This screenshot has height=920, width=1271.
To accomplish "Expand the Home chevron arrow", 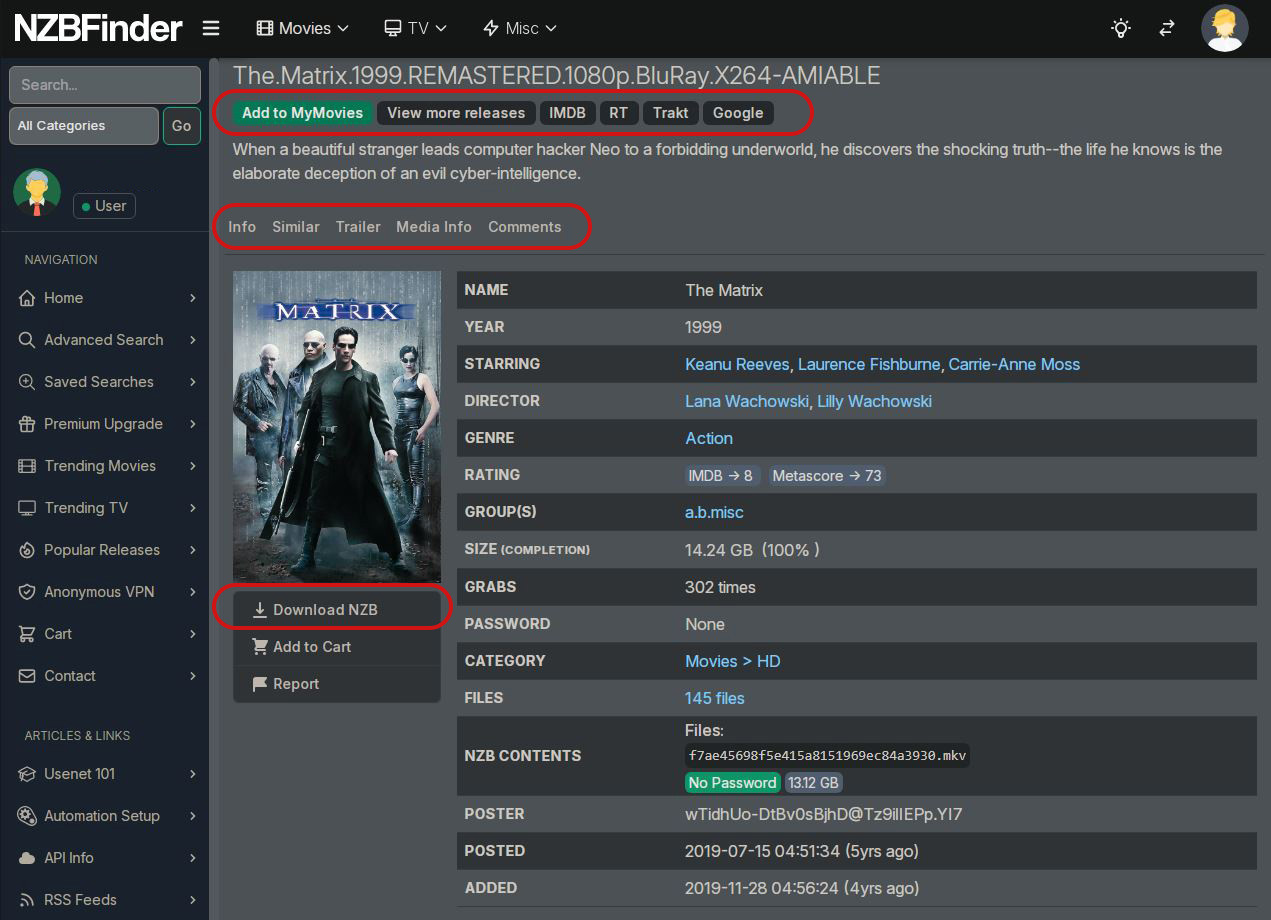I will 193,298.
